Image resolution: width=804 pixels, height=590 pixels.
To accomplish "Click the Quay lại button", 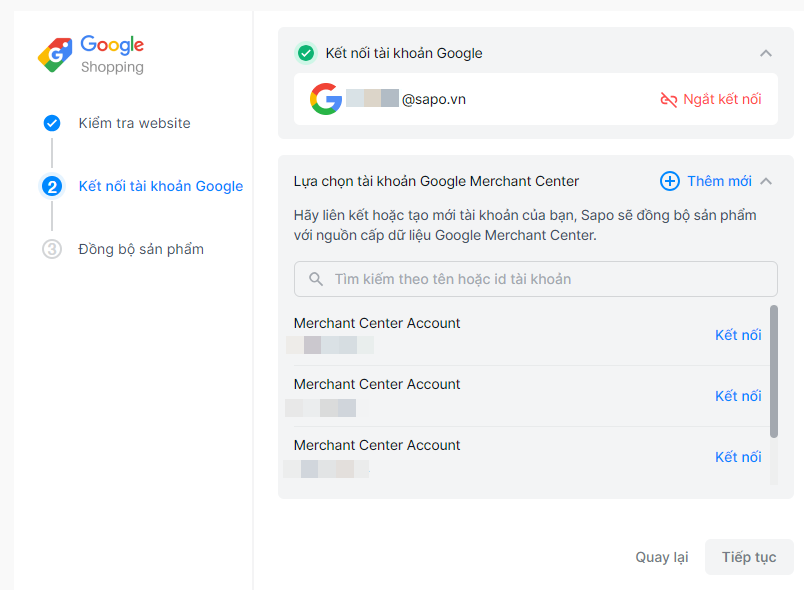I will click(x=661, y=557).
